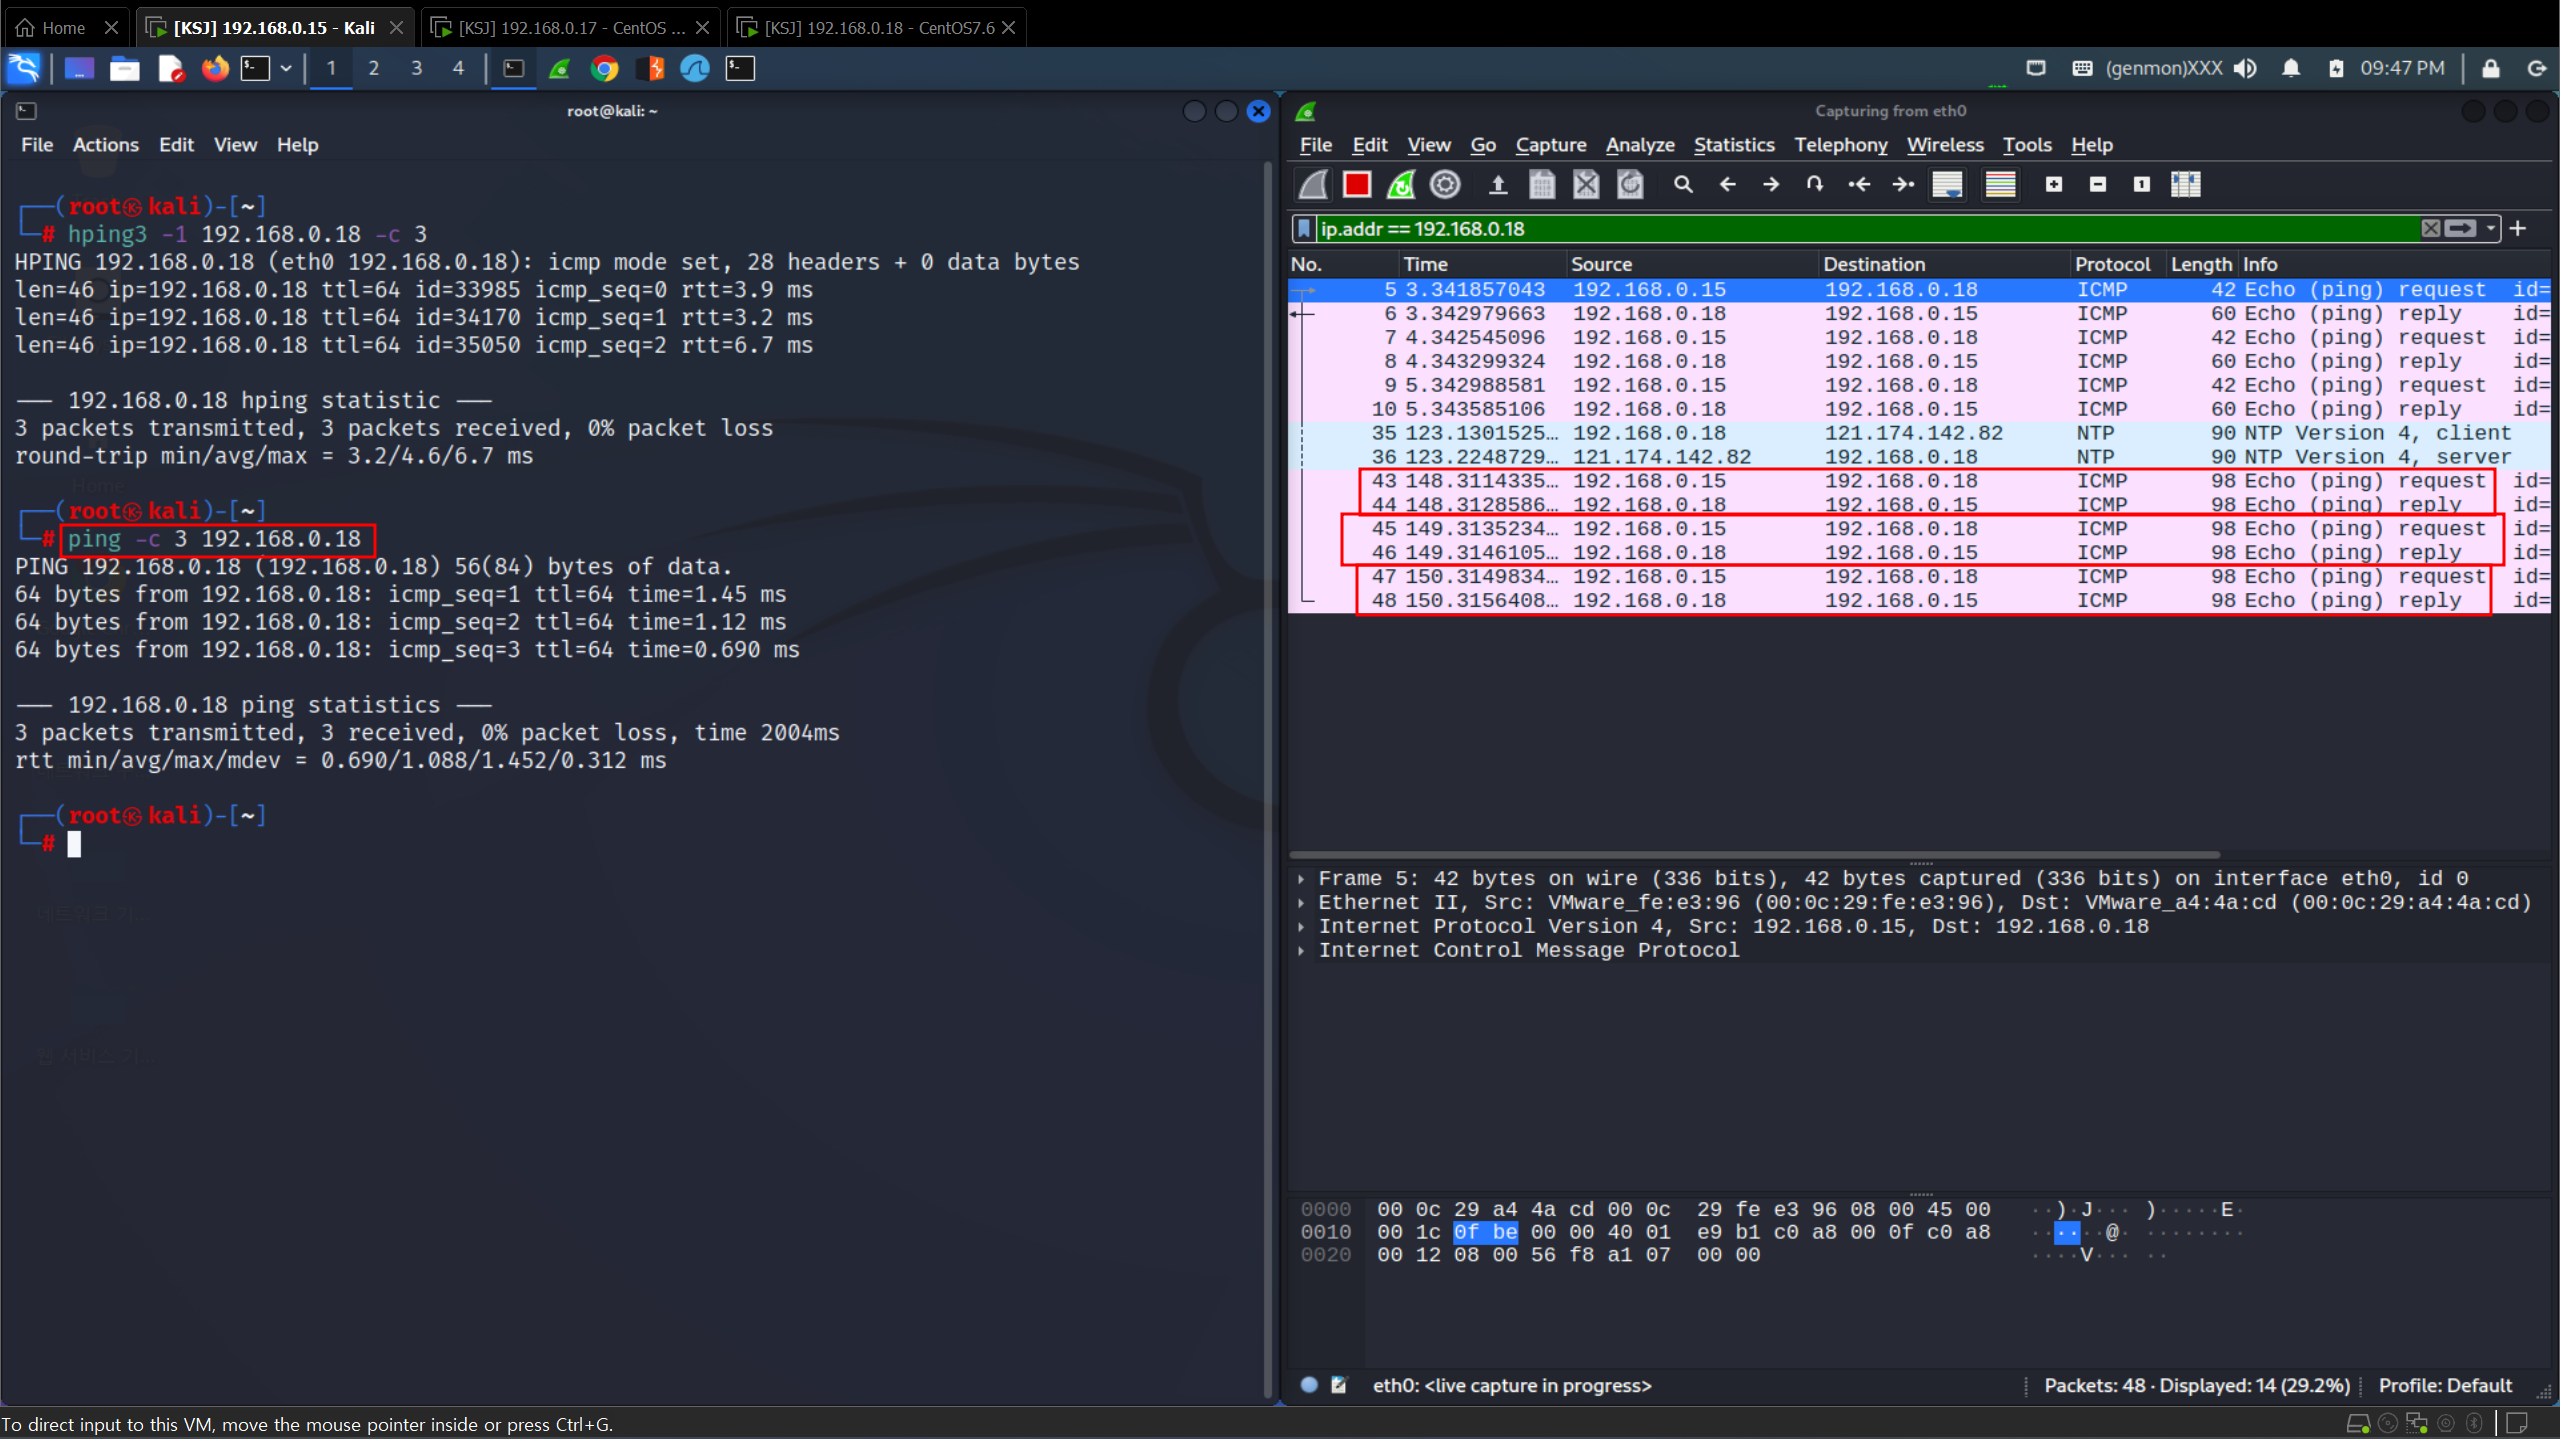Image resolution: width=2560 pixels, height=1439 pixels.
Task: Click packet list horizontal scrollbar
Action: click(x=1754, y=855)
